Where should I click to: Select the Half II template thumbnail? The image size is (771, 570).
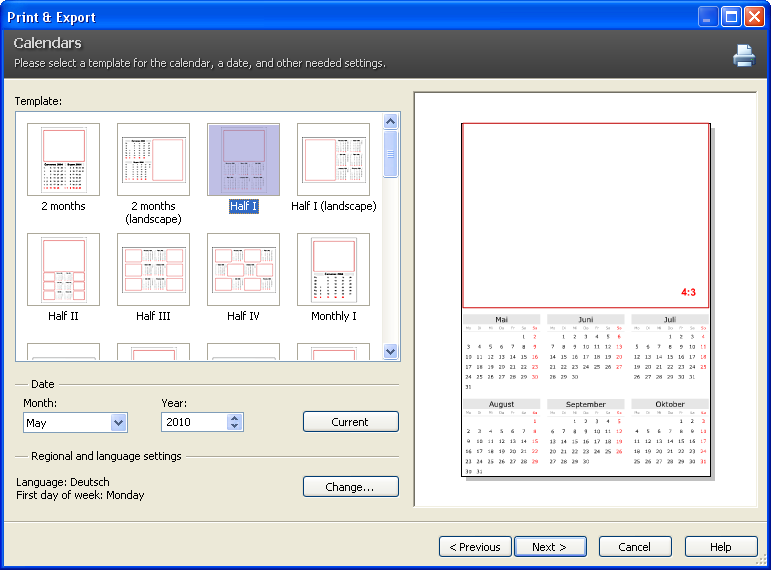tap(63, 270)
